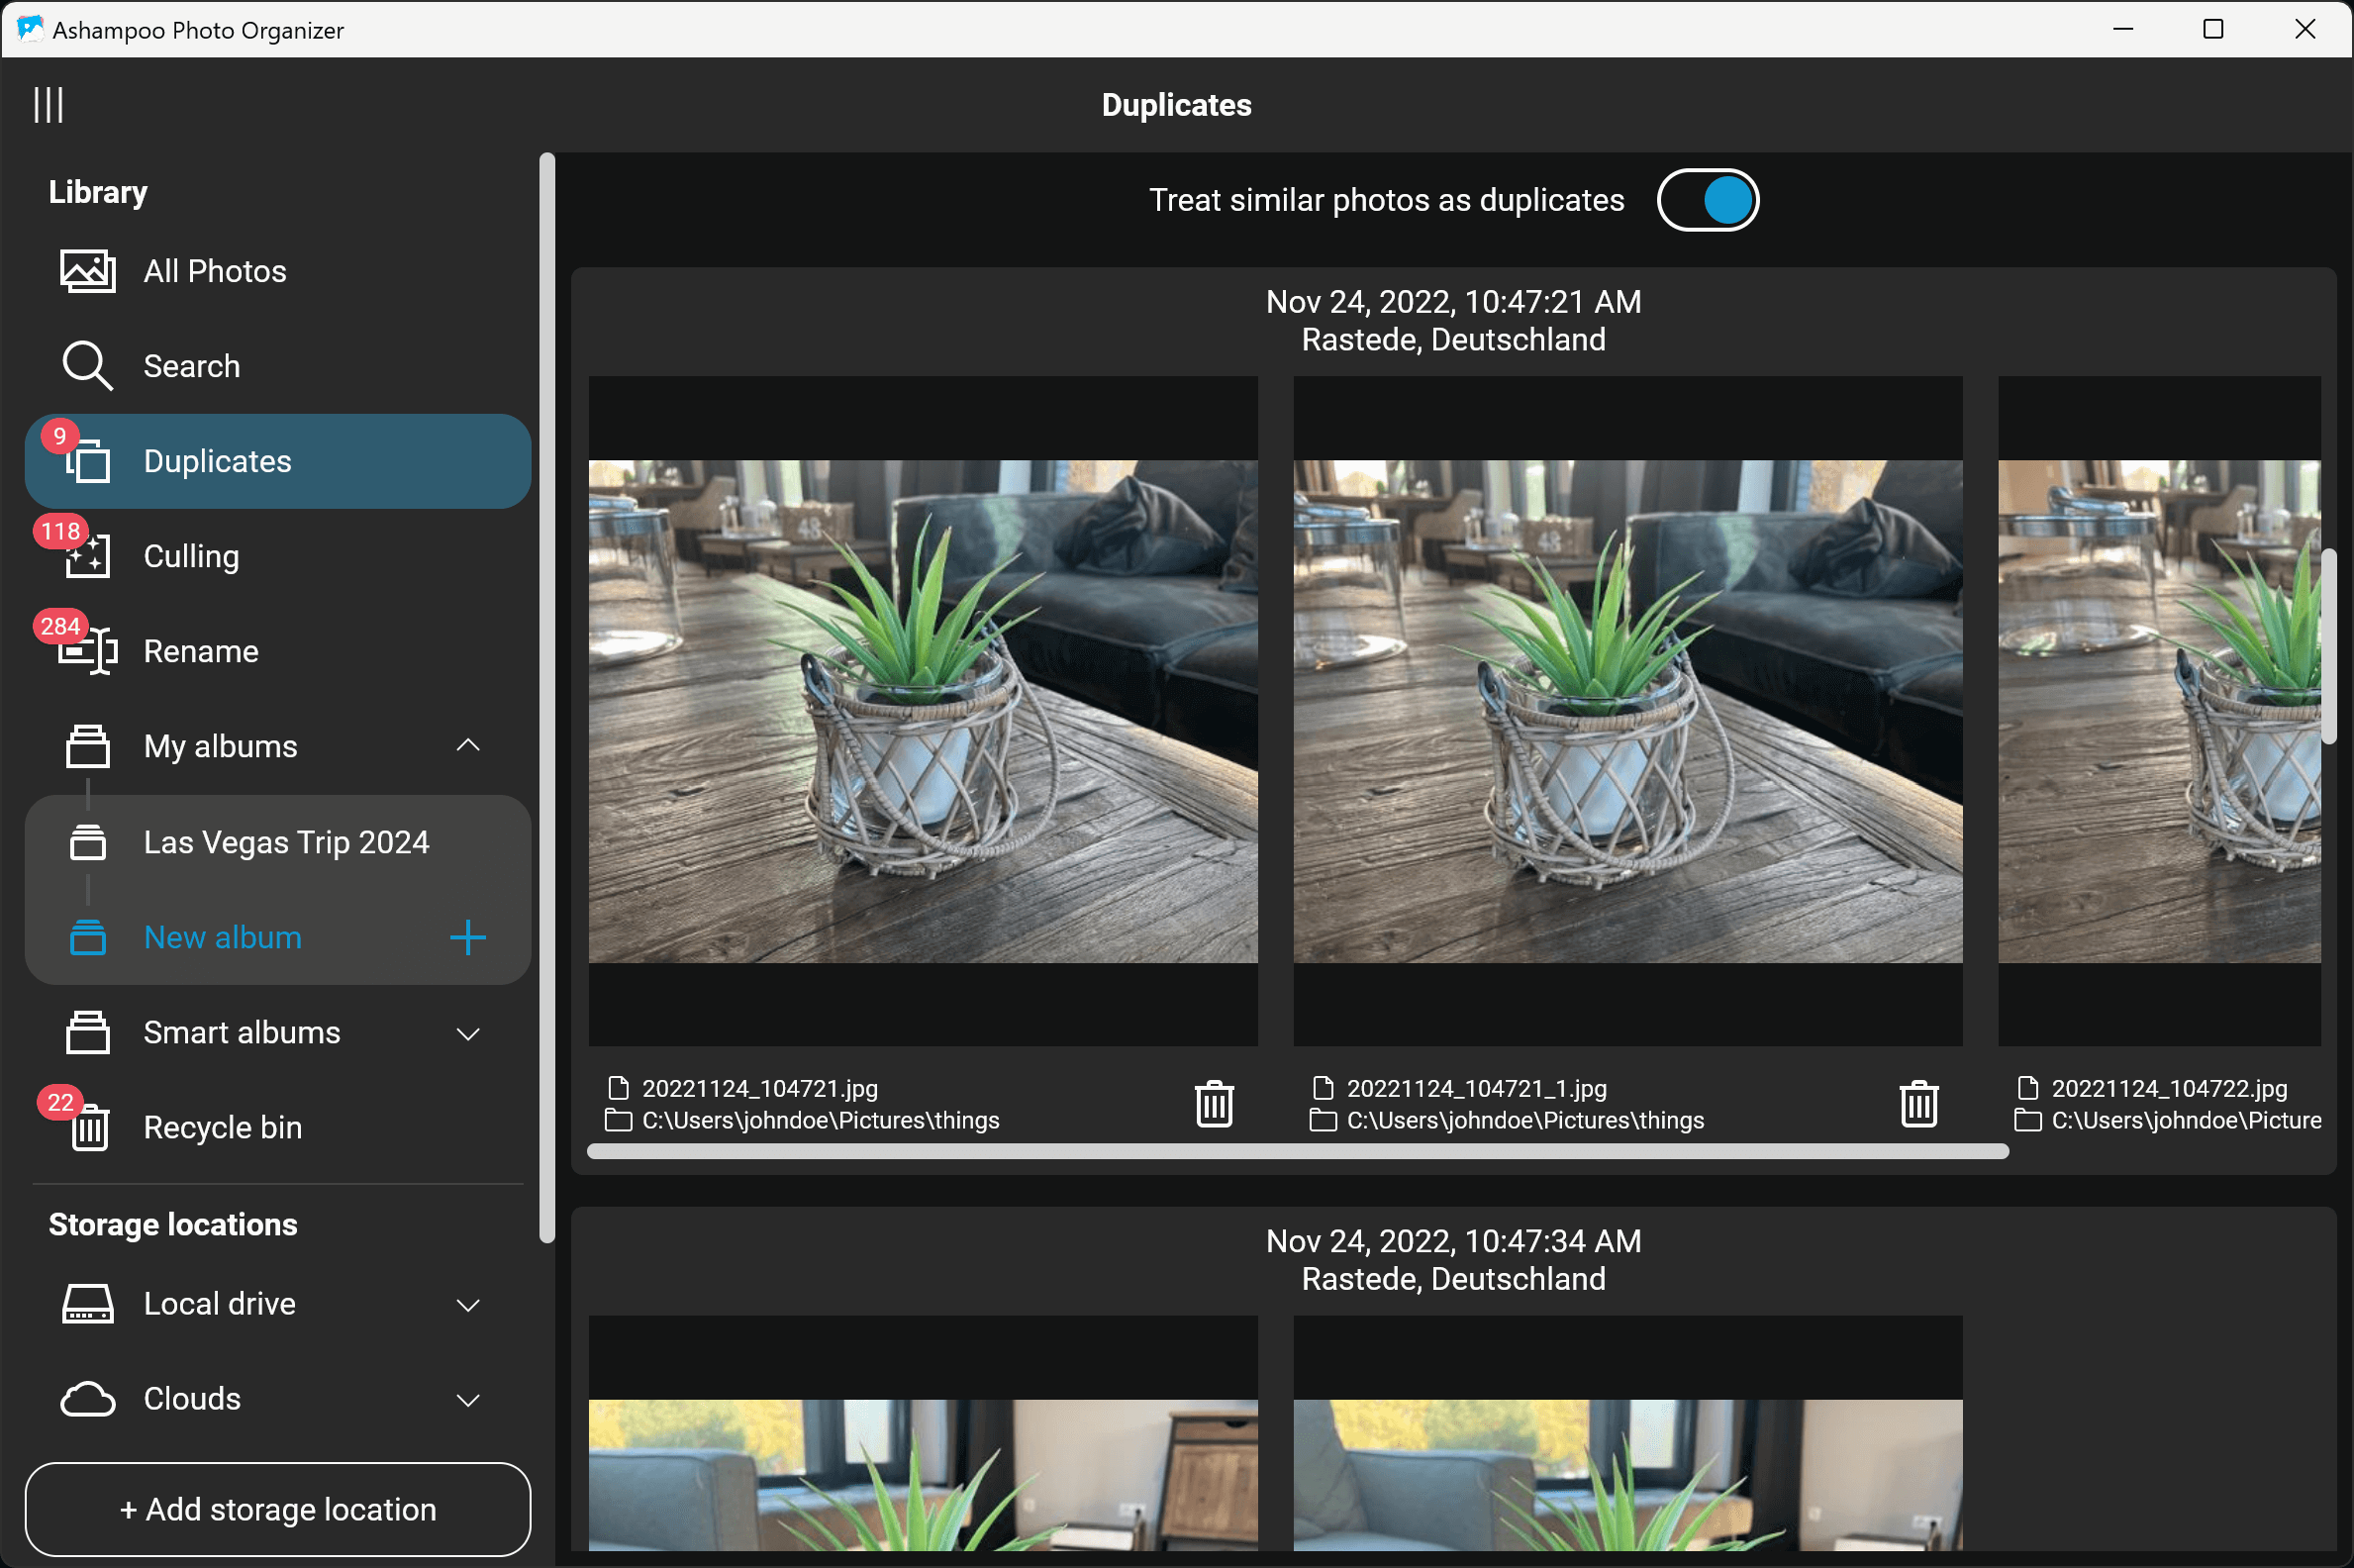This screenshot has height=1568, width=2354.
Task: Expand the Local drive storage location
Action: tap(468, 1303)
